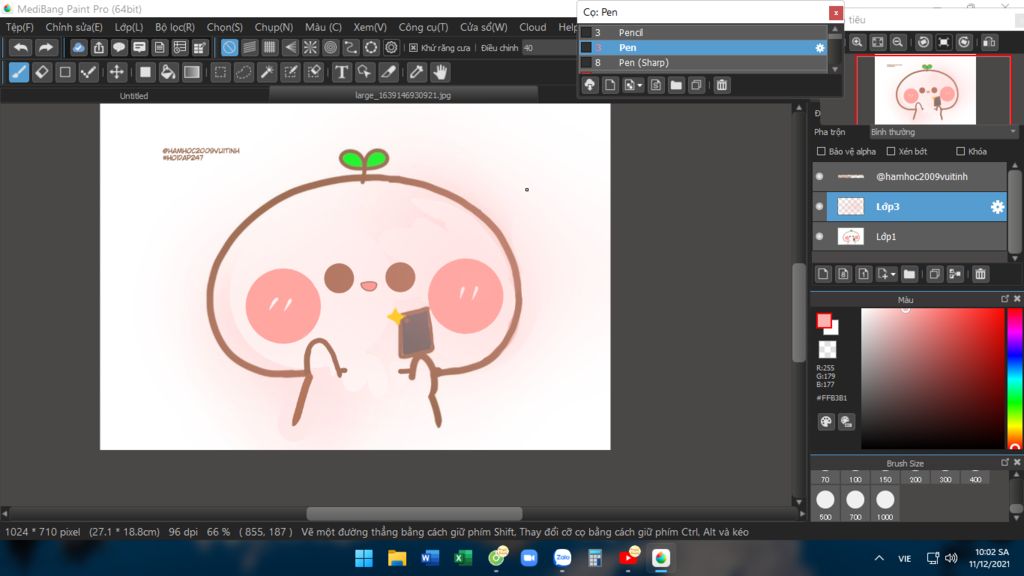This screenshot has width=1024, height=576.
Task: Click the Redo arrow
Action: click(46, 47)
